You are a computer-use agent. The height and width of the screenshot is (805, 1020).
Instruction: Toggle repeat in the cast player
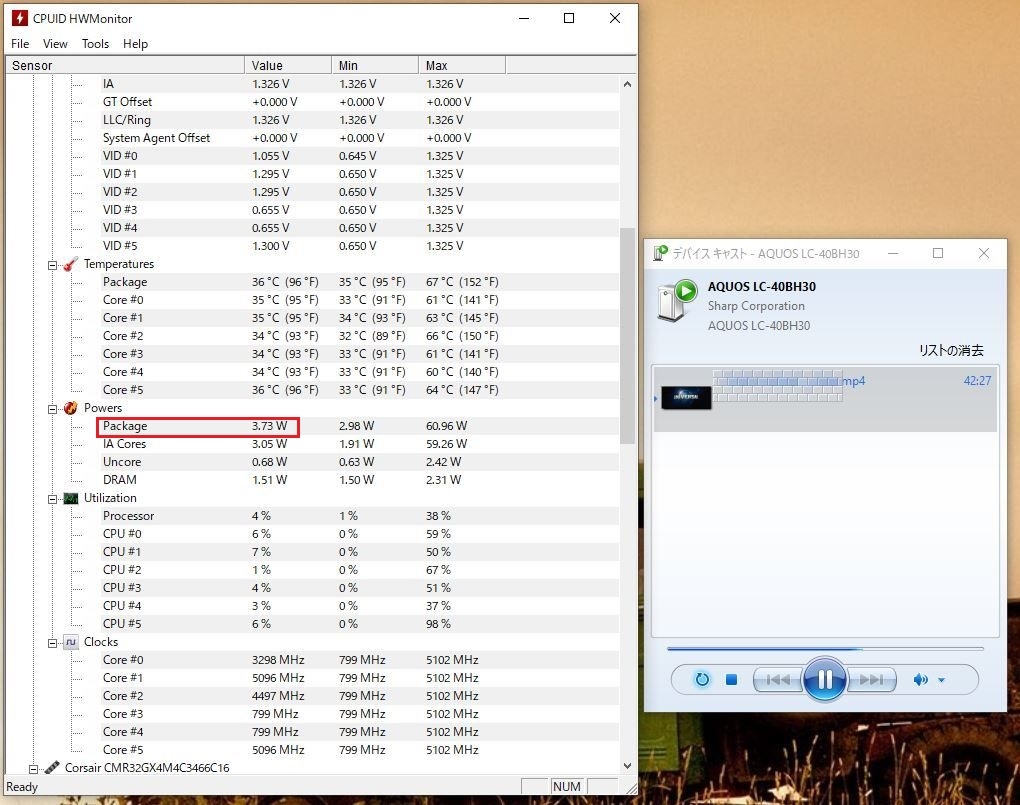[702, 679]
